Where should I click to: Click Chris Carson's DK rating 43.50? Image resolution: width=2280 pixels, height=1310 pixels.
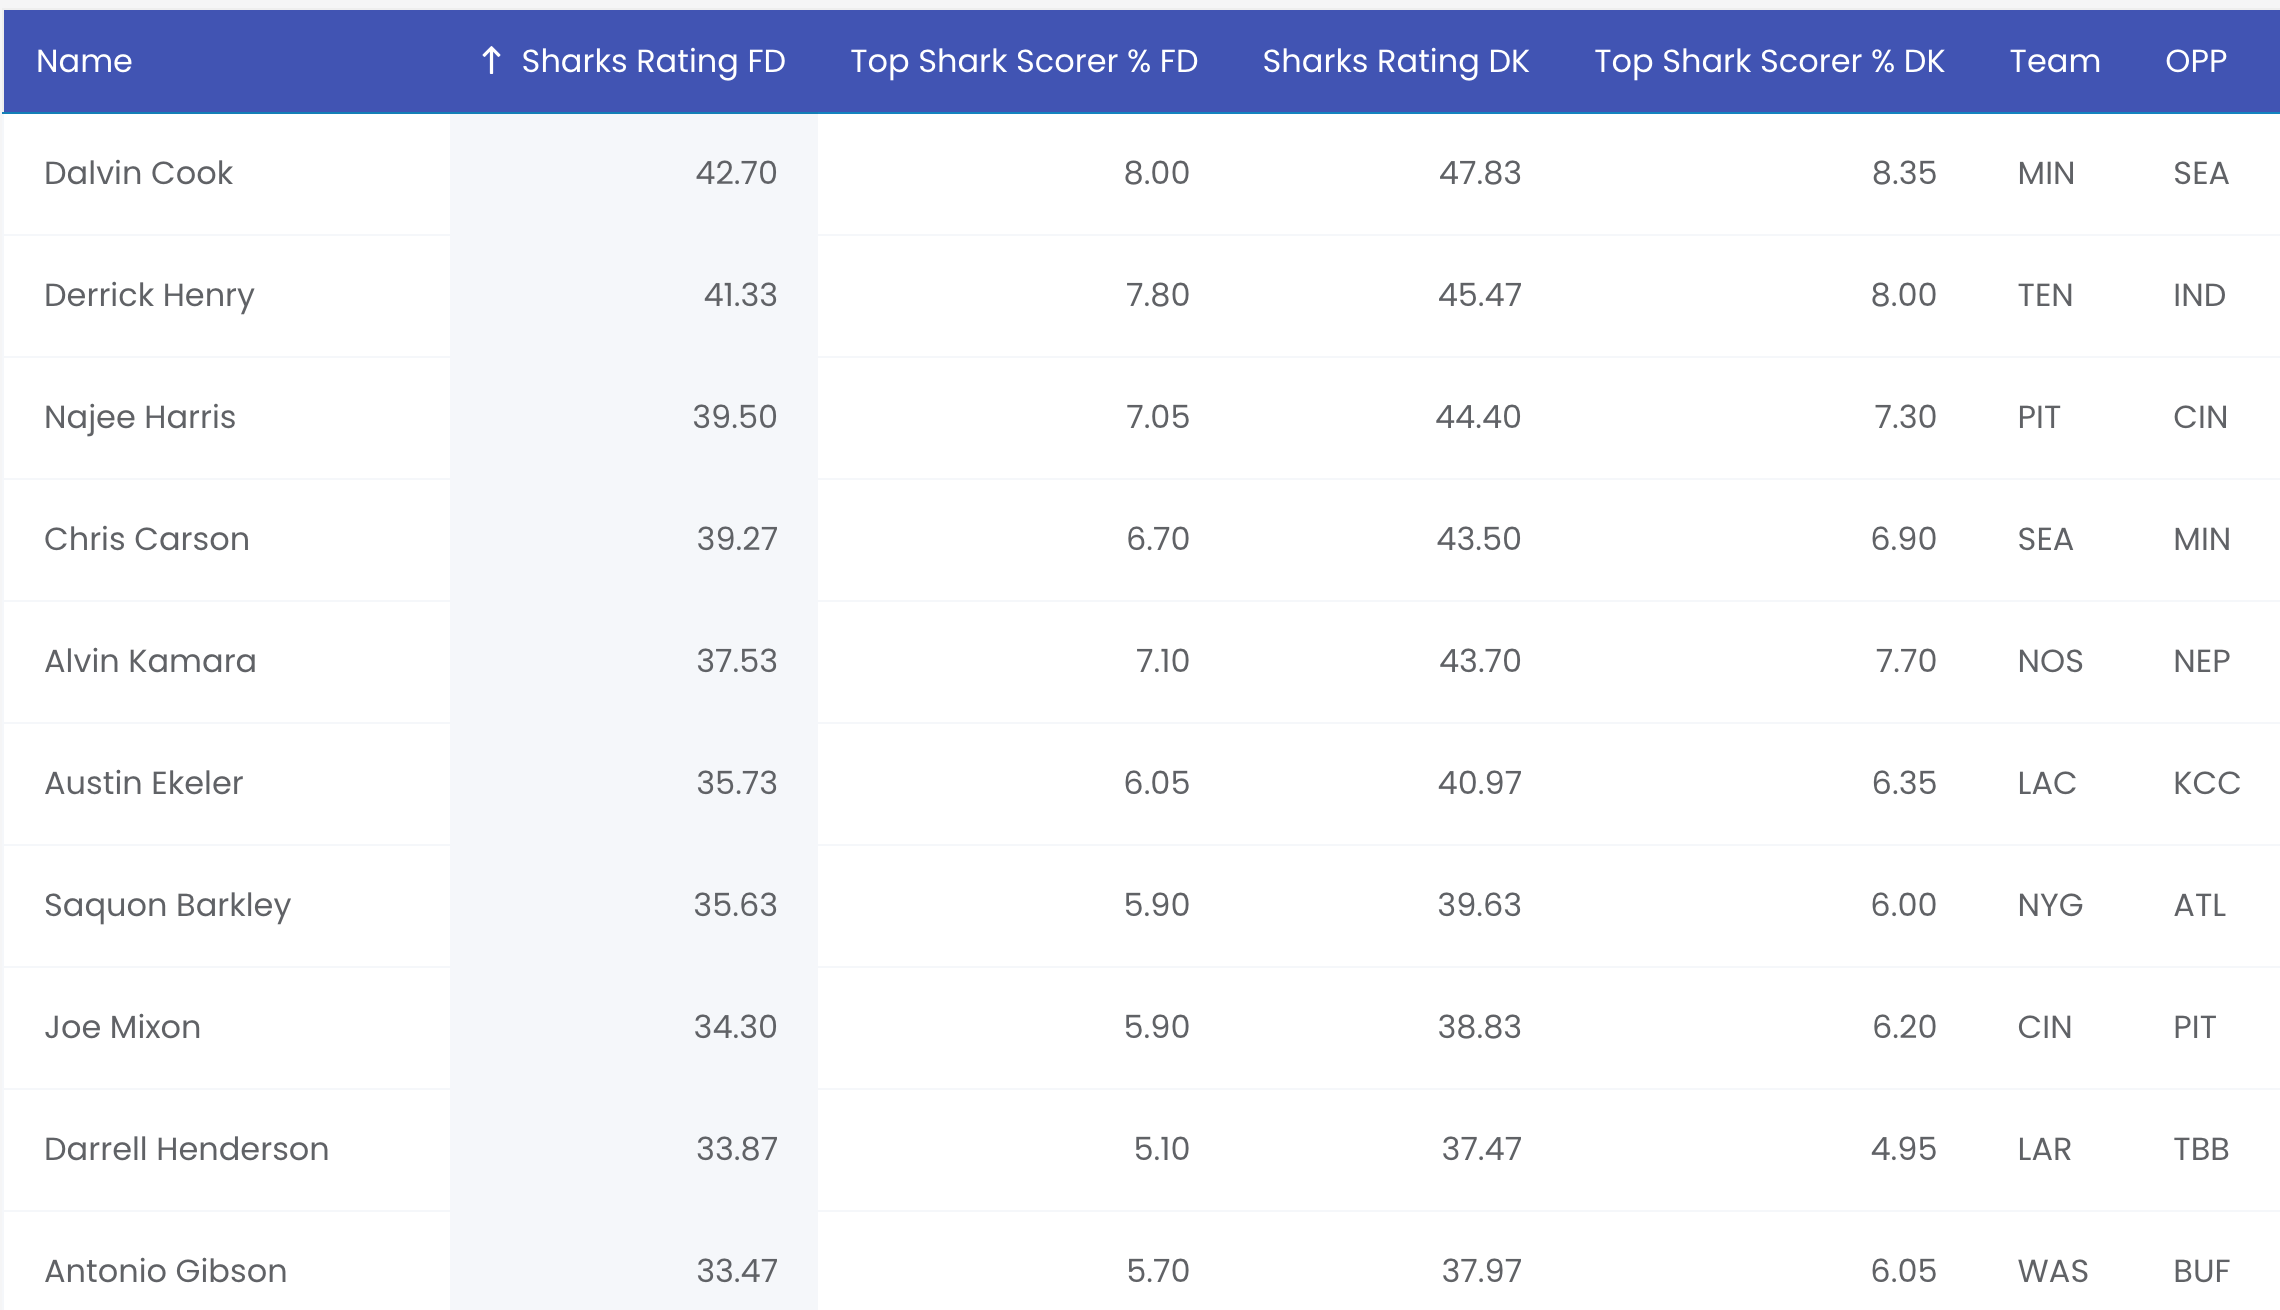(1479, 539)
